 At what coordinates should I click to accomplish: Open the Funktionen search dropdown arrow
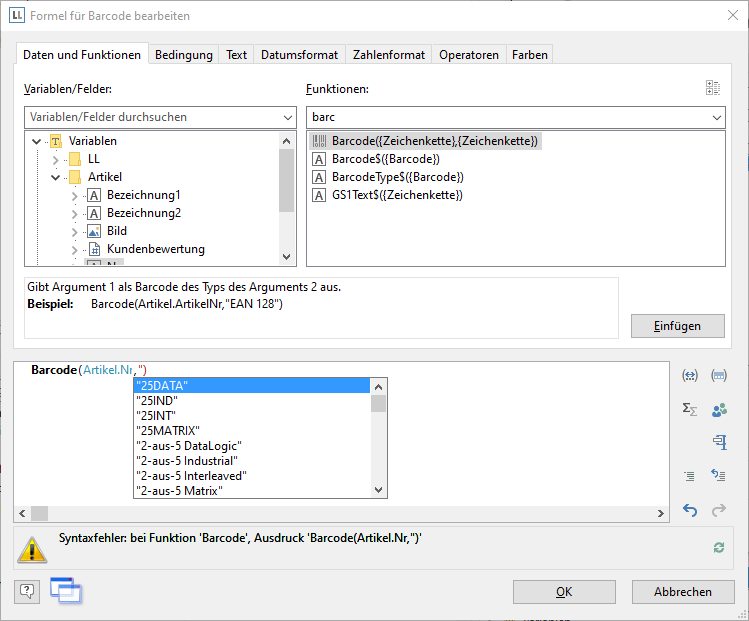[716, 118]
